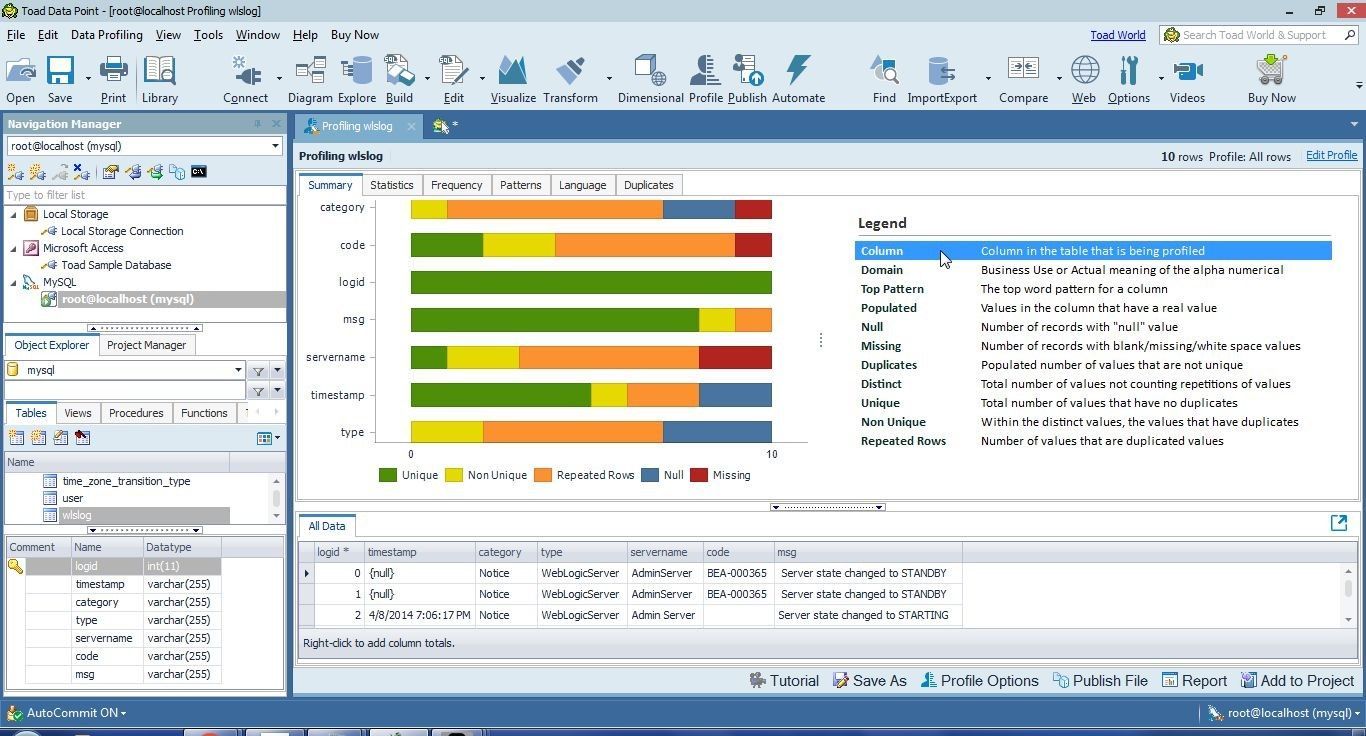Click the create table icon in Object Explorer
The width and height of the screenshot is (1366, 736).
coord(16,438)
